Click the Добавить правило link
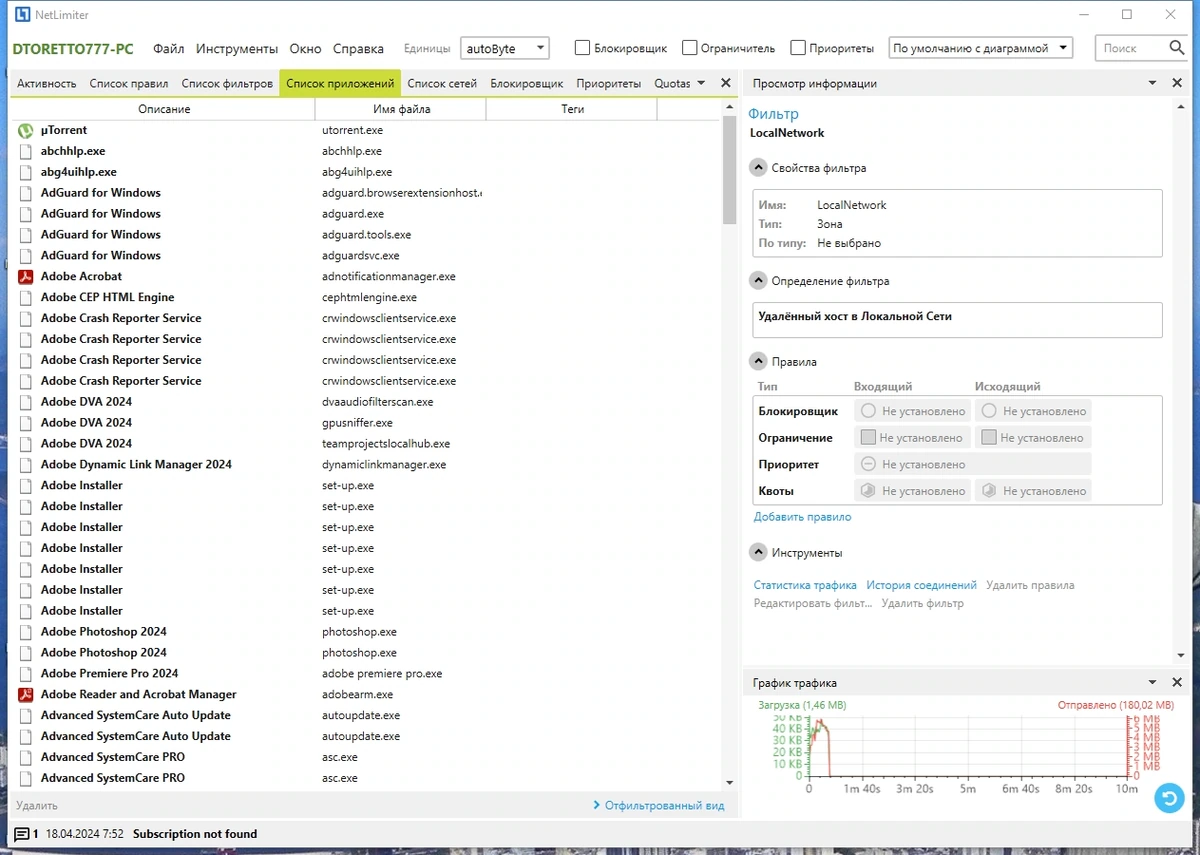Viewport: 1200px width, 855px height. pyautogui.click(x=802, y=517)
